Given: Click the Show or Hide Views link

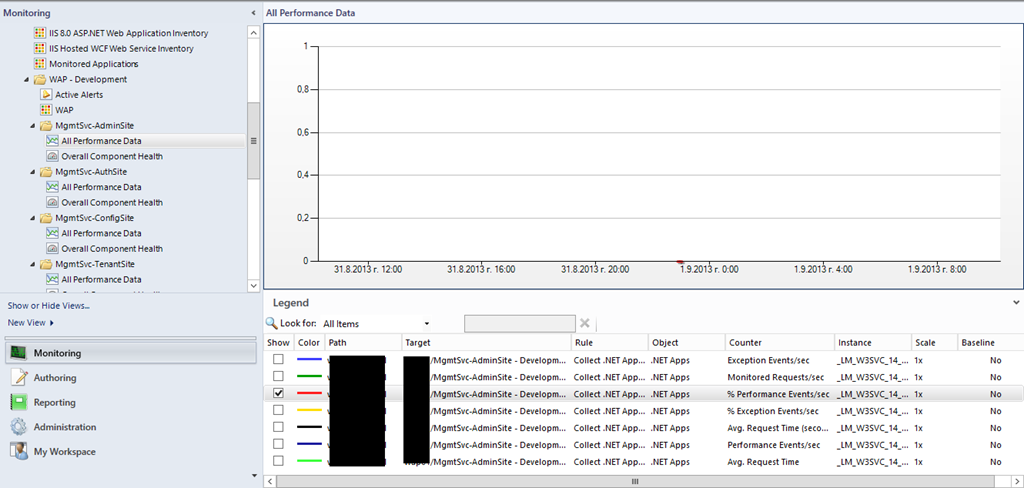Looking at the screenshot, I should [48, 305].
